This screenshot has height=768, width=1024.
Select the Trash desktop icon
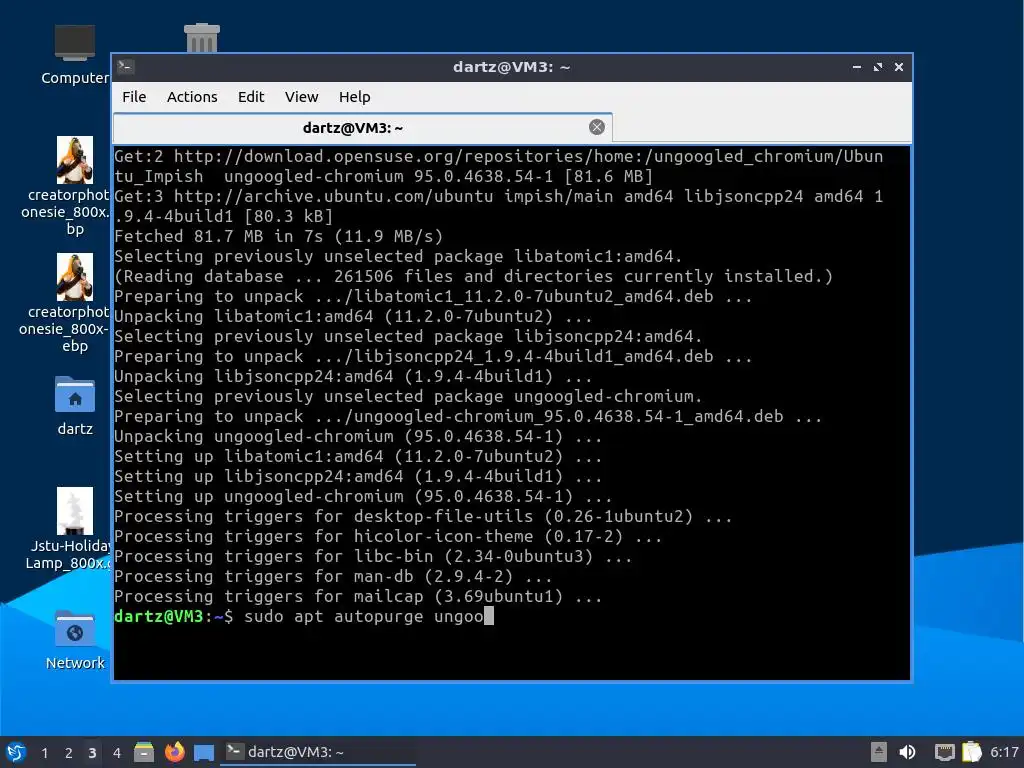coord(202,38)
